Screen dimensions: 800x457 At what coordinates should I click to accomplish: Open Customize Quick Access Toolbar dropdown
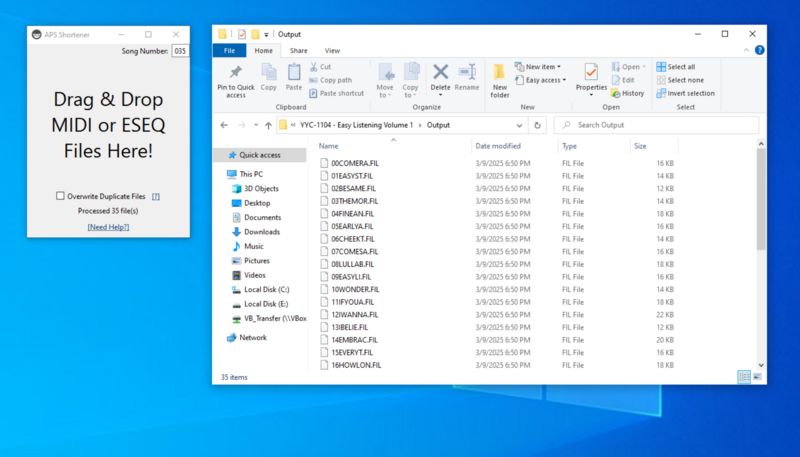[x=266, y=35]
